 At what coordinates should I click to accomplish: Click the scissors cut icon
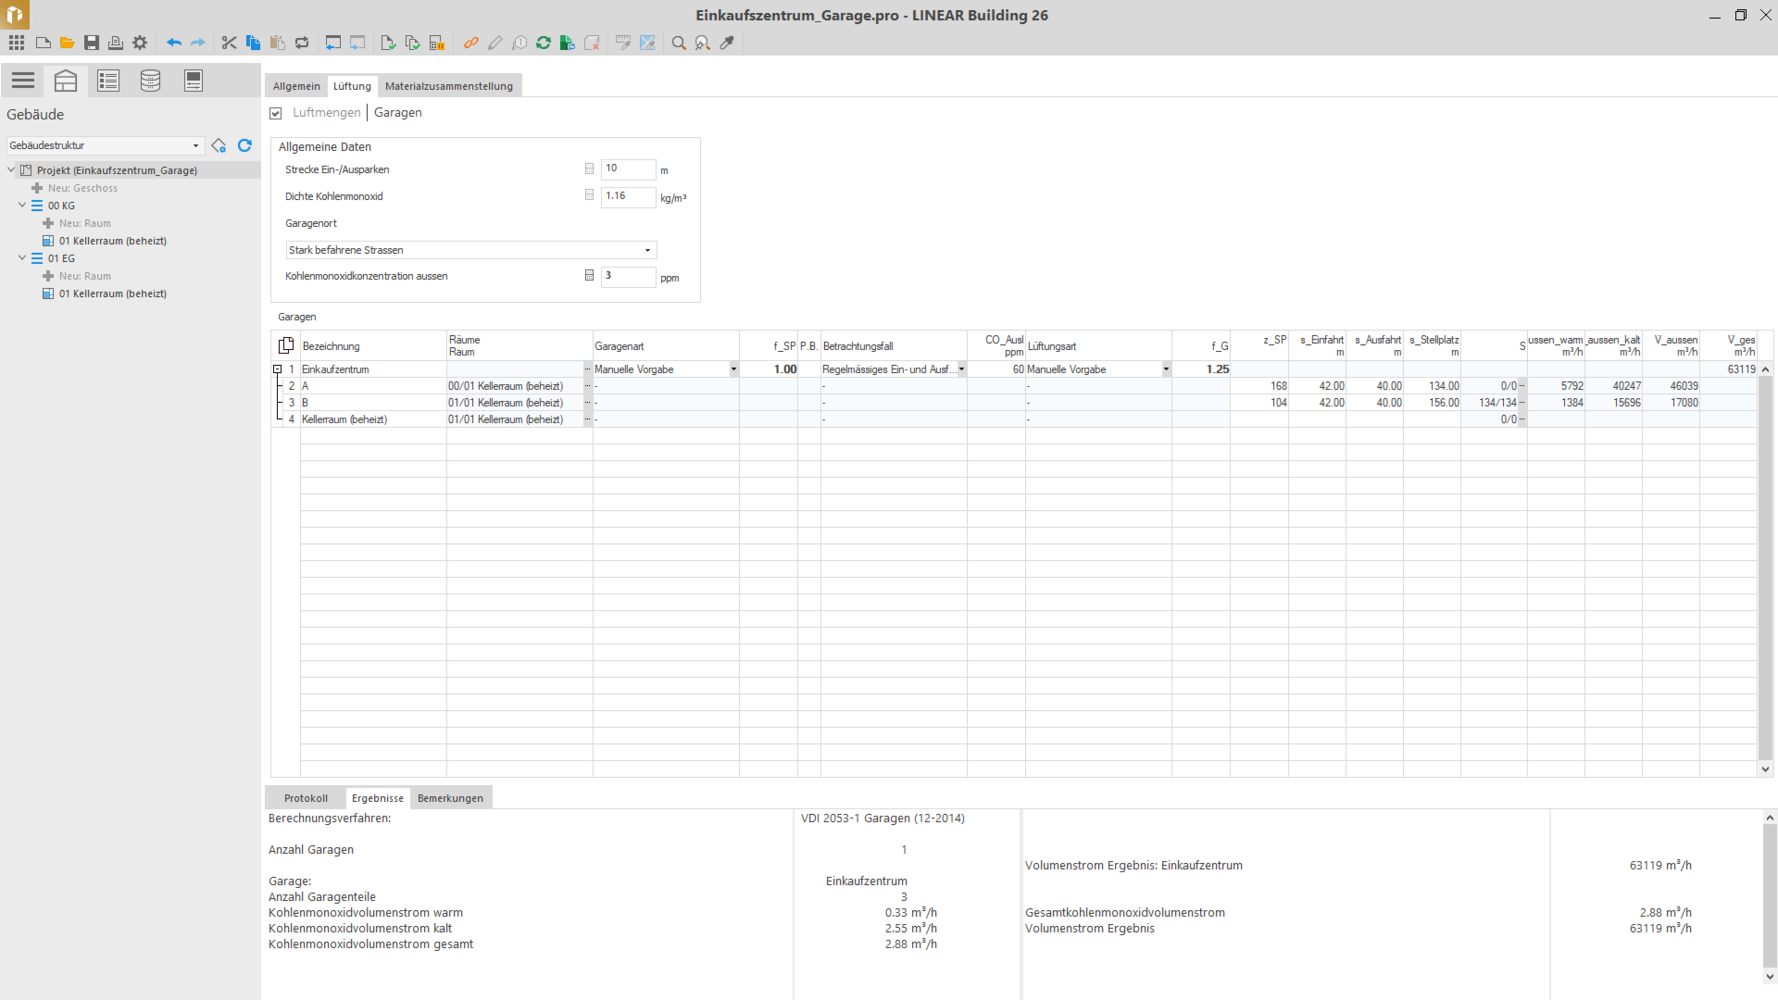pyautogui.click(x=229, y=43)
